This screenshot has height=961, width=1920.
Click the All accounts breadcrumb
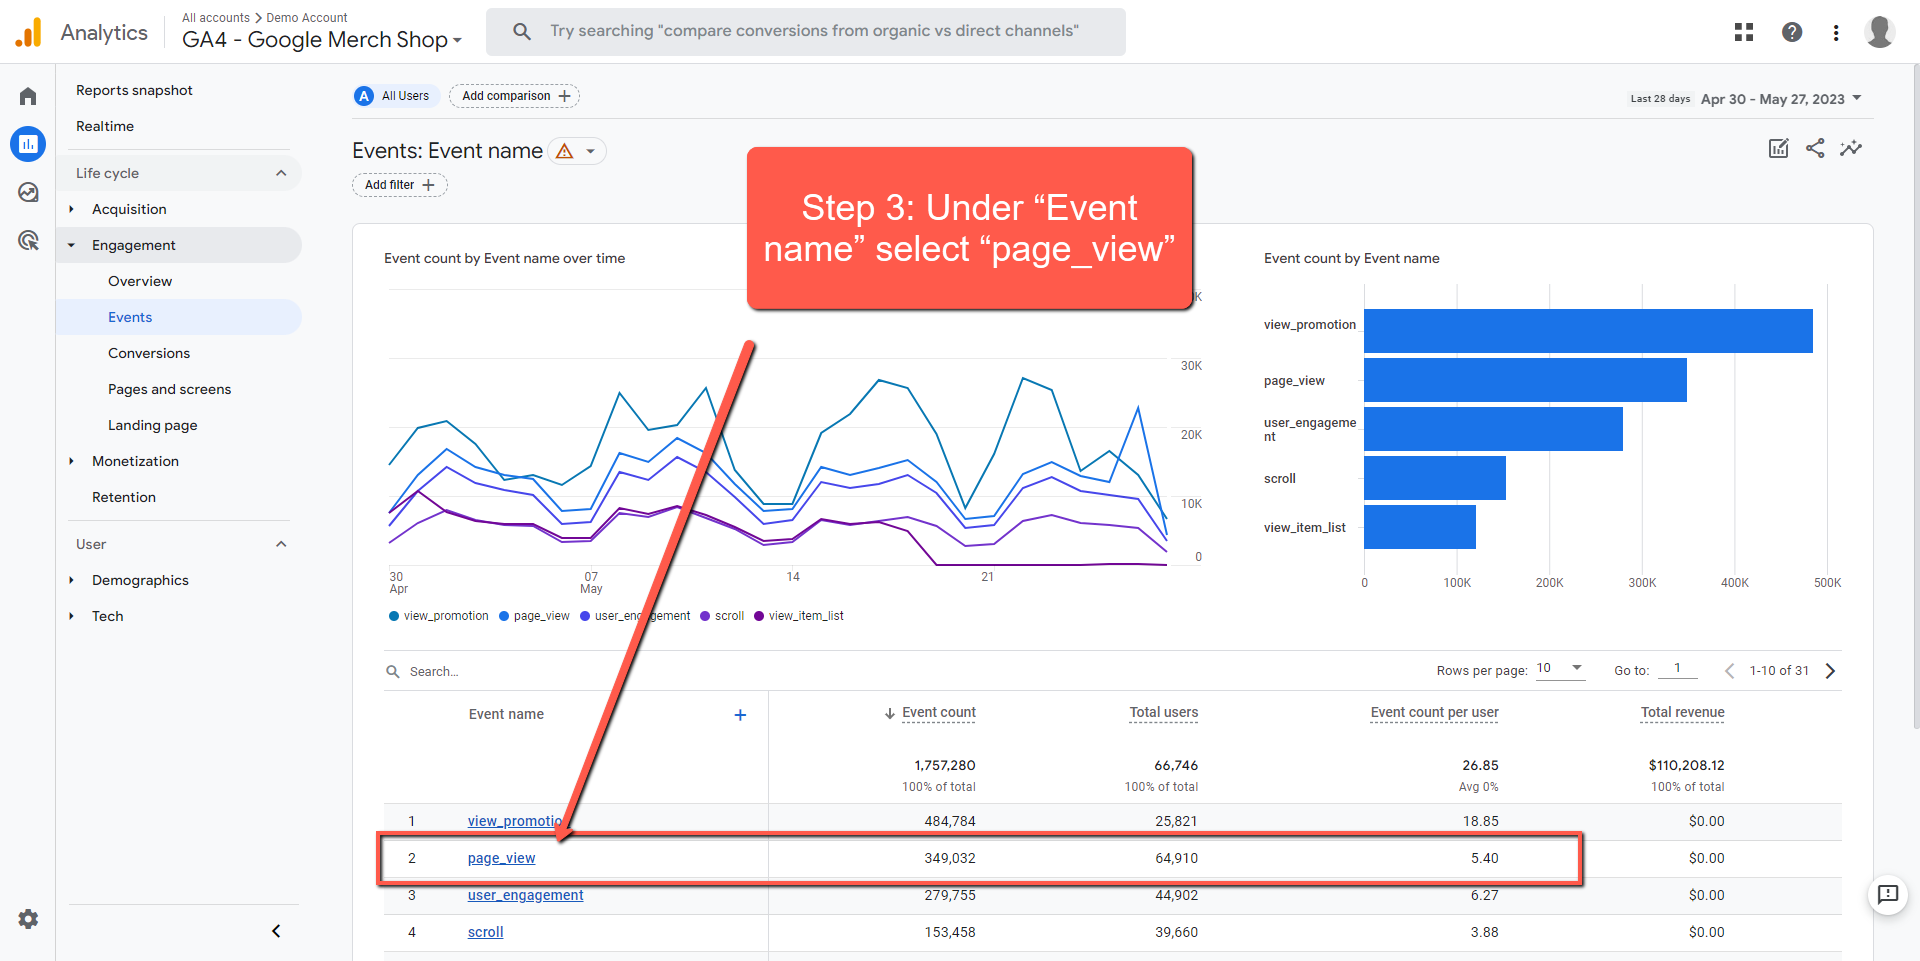(215, 18)
